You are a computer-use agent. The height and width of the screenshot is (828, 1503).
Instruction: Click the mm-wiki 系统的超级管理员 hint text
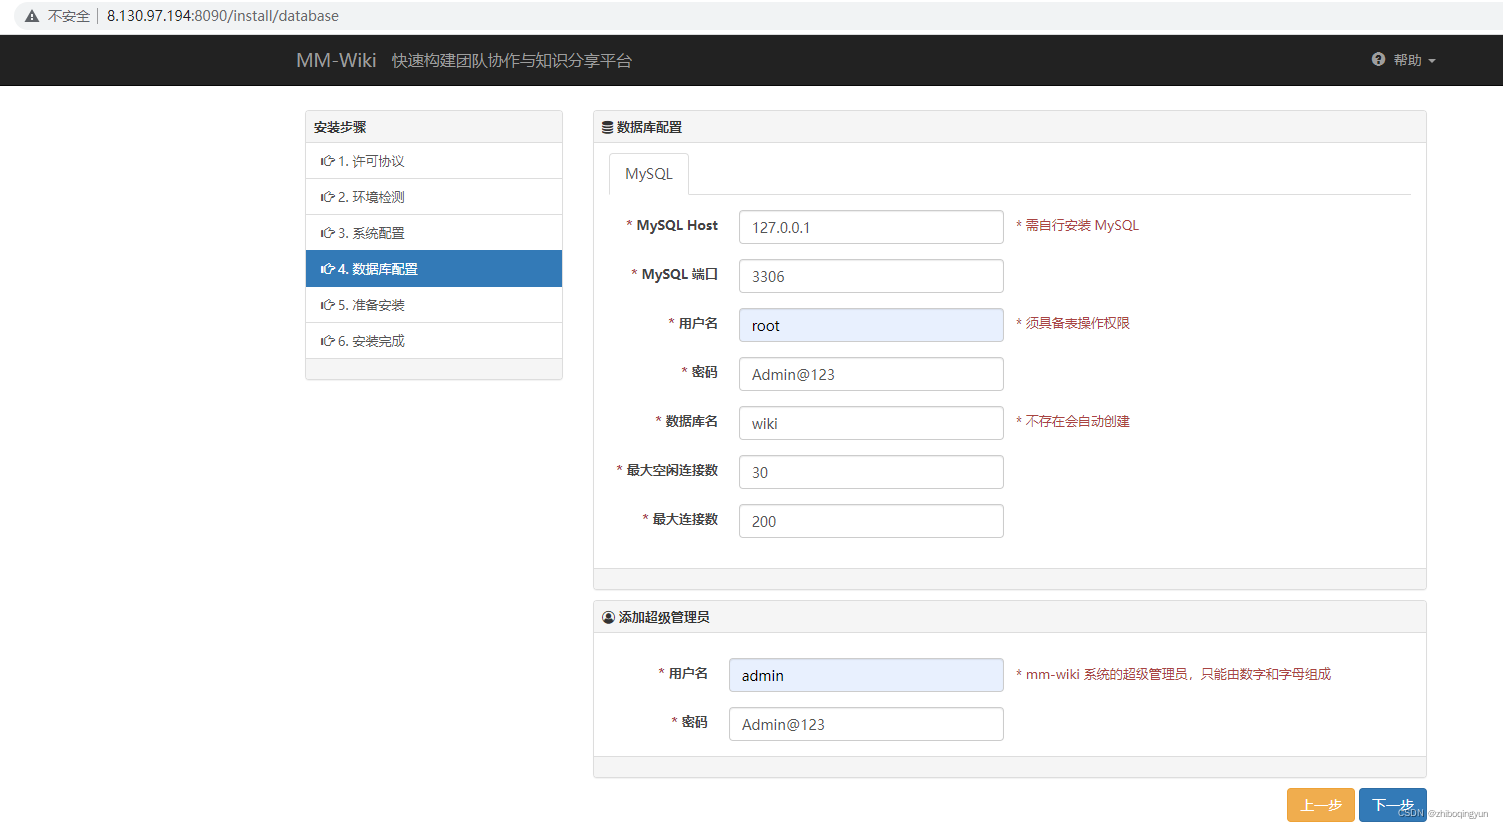point(1174,674)
